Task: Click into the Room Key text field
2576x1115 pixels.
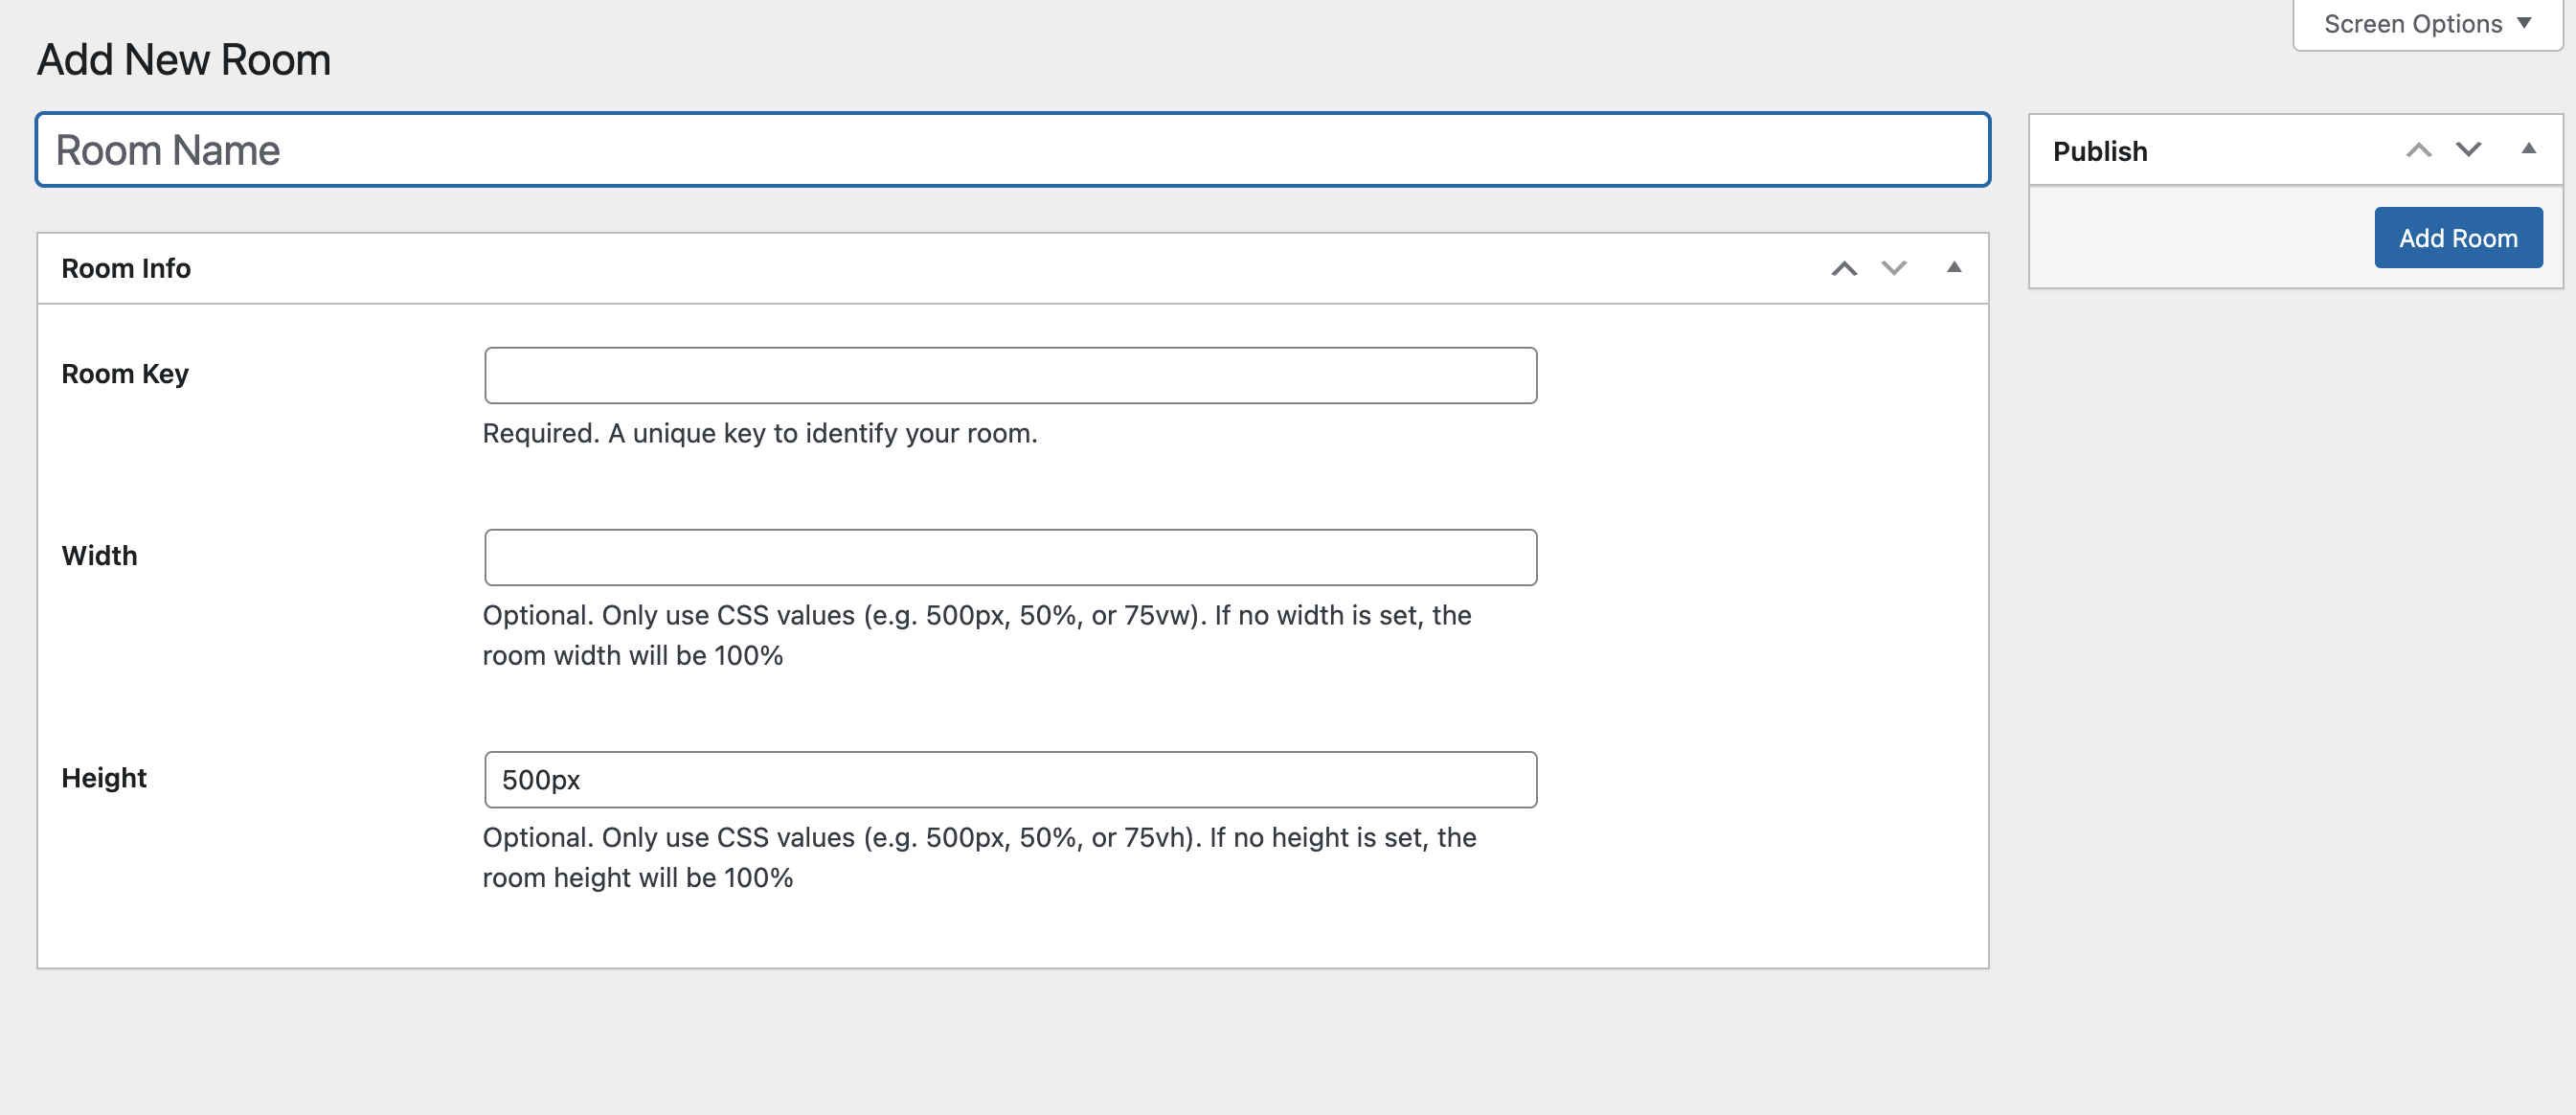Action: (x=1010, y=376)
